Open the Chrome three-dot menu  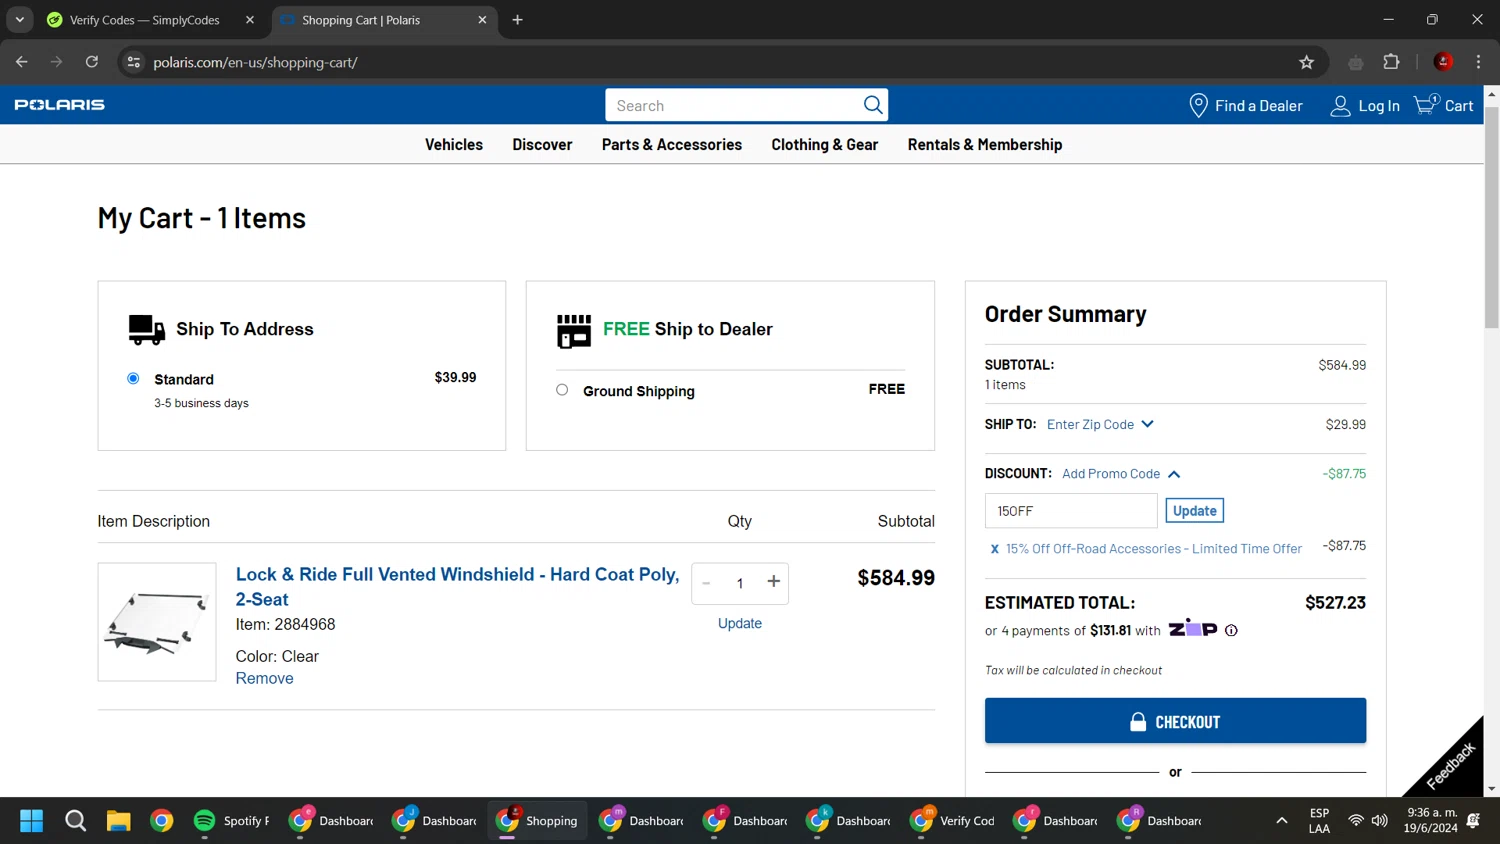(1478, 62)
